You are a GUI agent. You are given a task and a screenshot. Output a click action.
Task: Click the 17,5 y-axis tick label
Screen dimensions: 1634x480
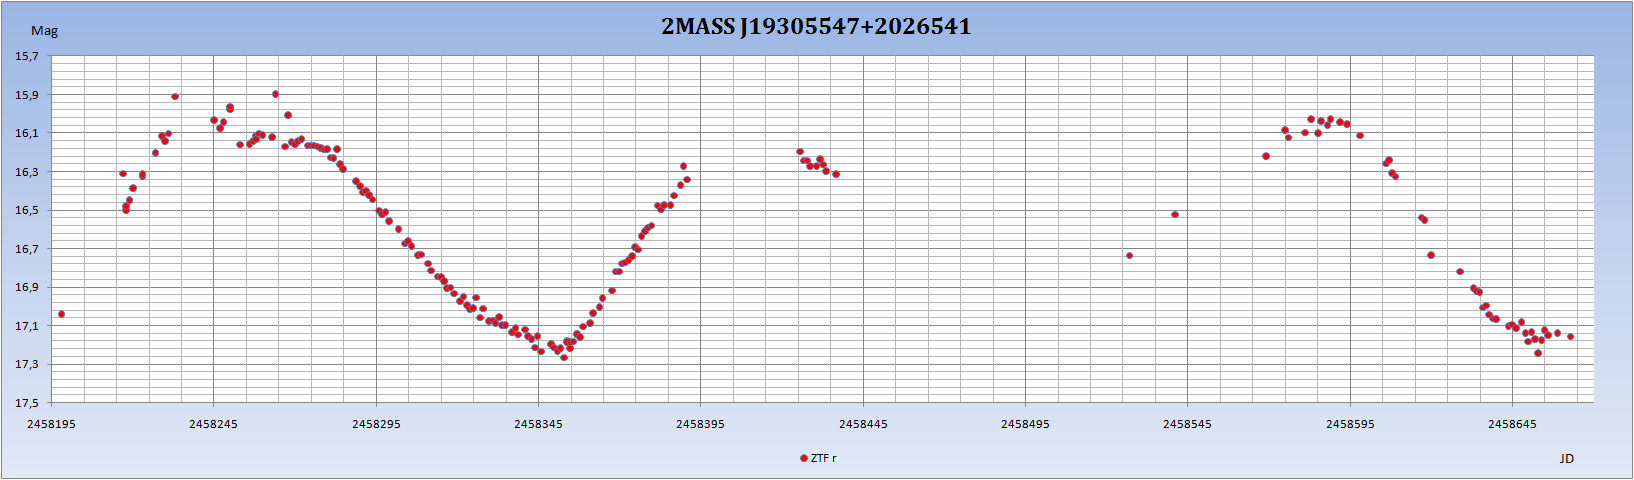[x=27, y=403]
